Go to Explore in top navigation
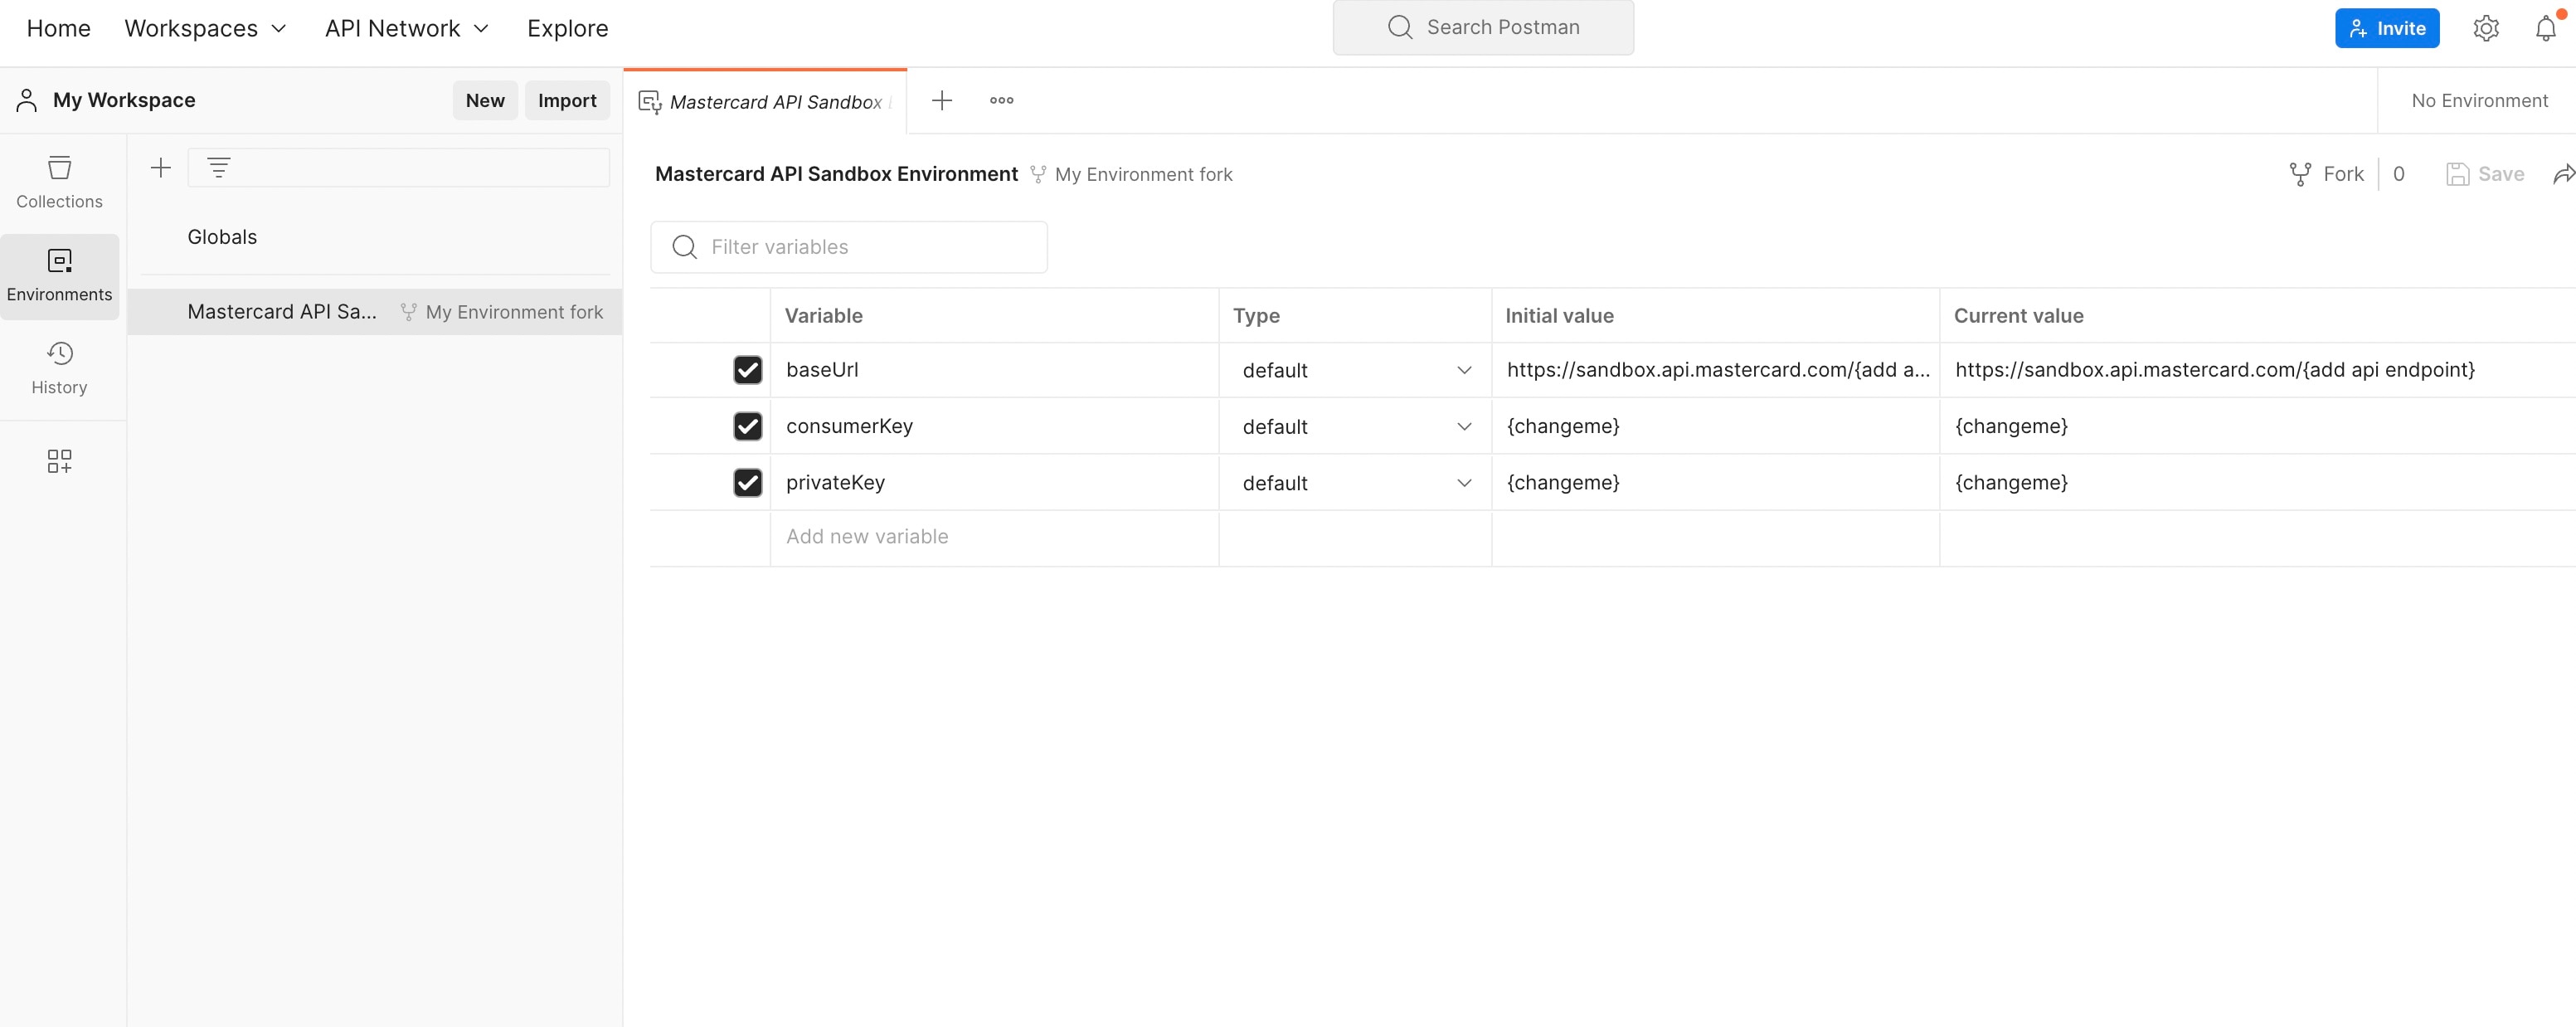 pos(567,28)
